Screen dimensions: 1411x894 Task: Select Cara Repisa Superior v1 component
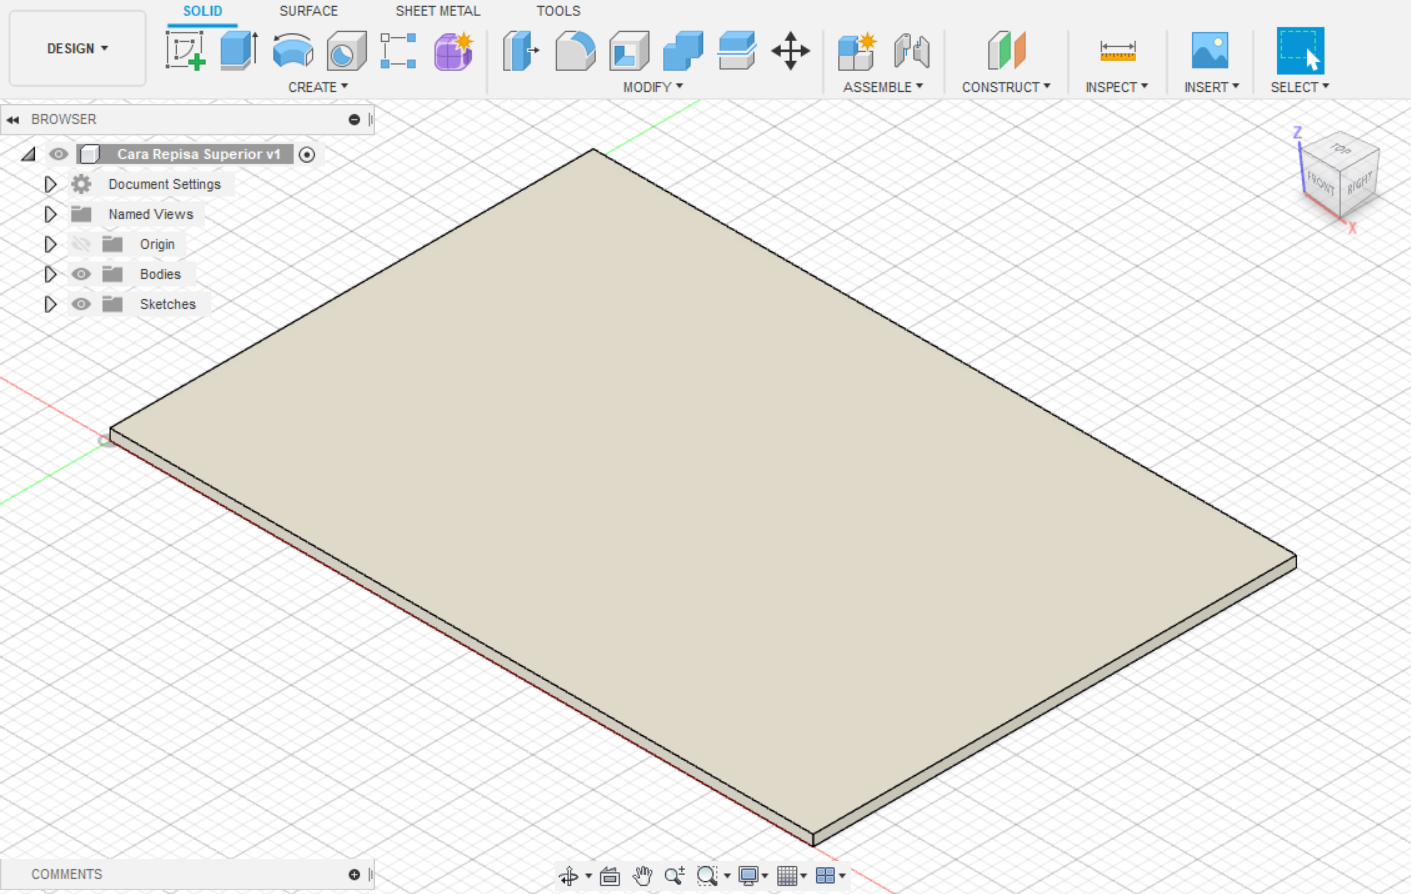pos(199,154)
